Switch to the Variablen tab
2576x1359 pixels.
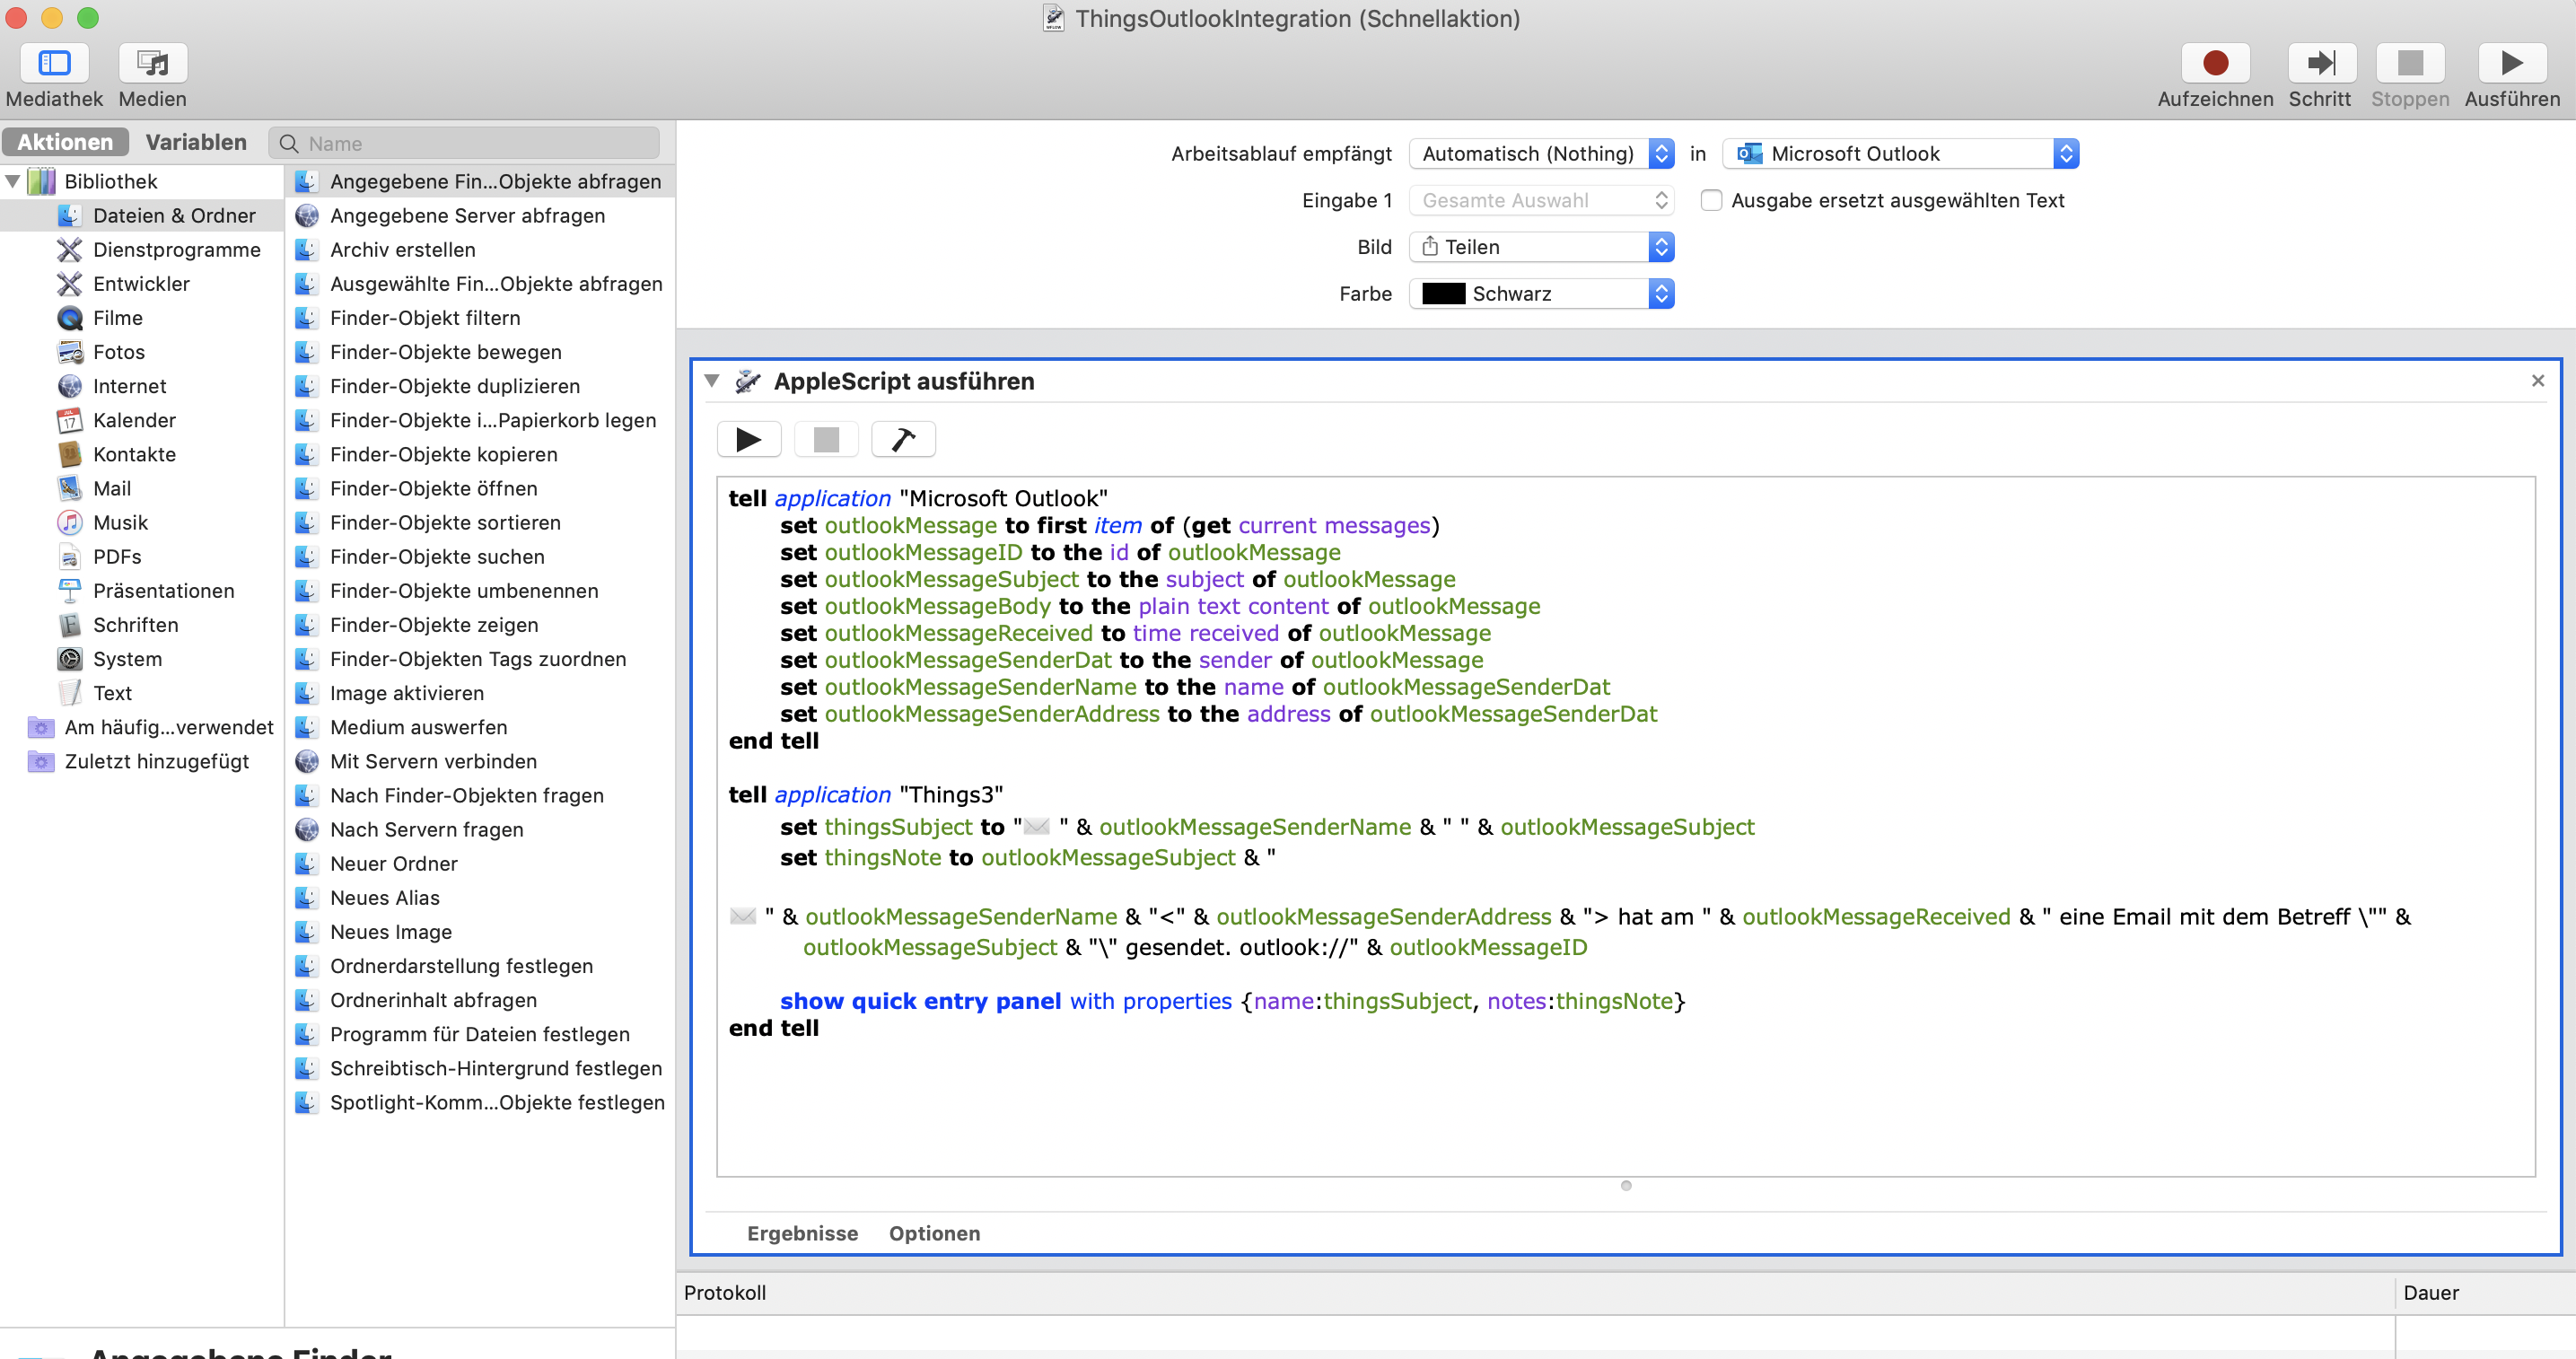[x=196, y=142]
